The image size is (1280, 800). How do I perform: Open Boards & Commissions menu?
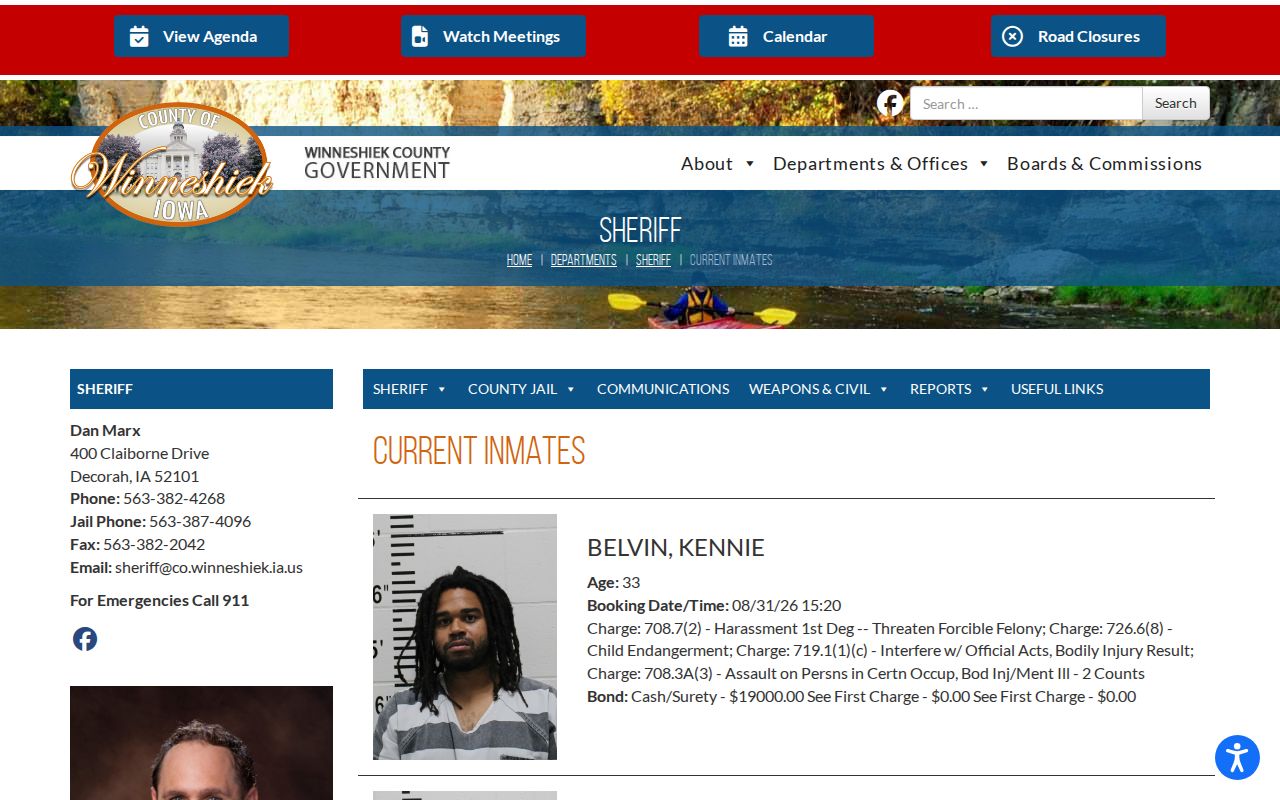[x=1104, y=163]
